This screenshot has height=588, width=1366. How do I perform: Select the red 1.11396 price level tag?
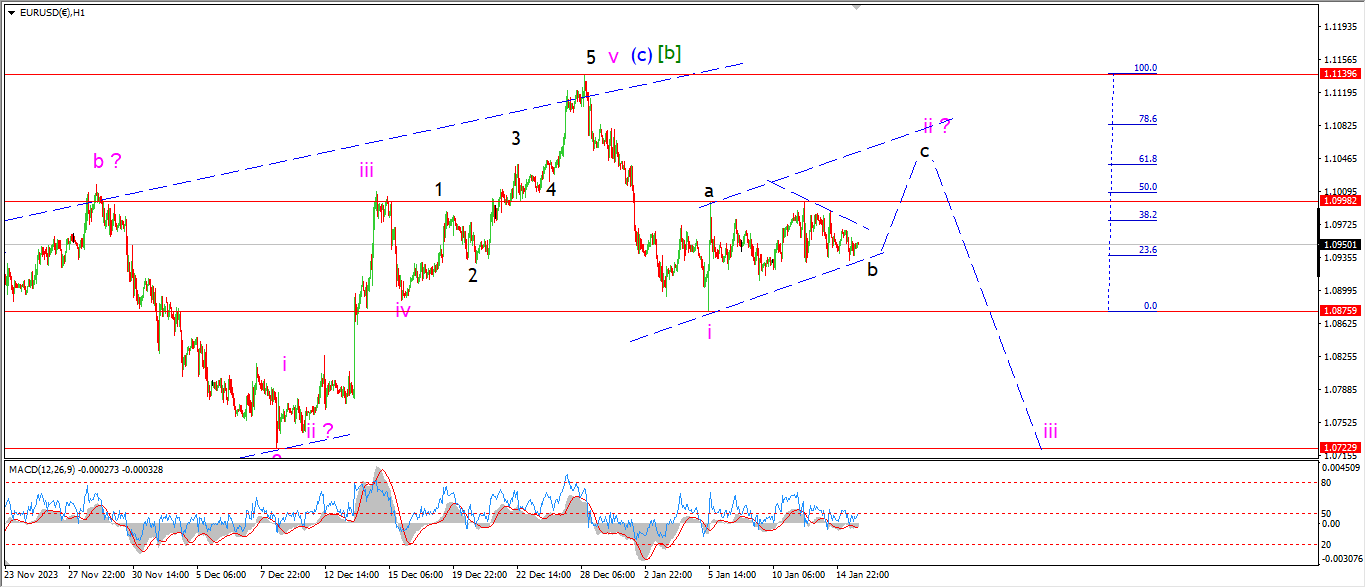pyautogui.click(x=1338, y=74)
